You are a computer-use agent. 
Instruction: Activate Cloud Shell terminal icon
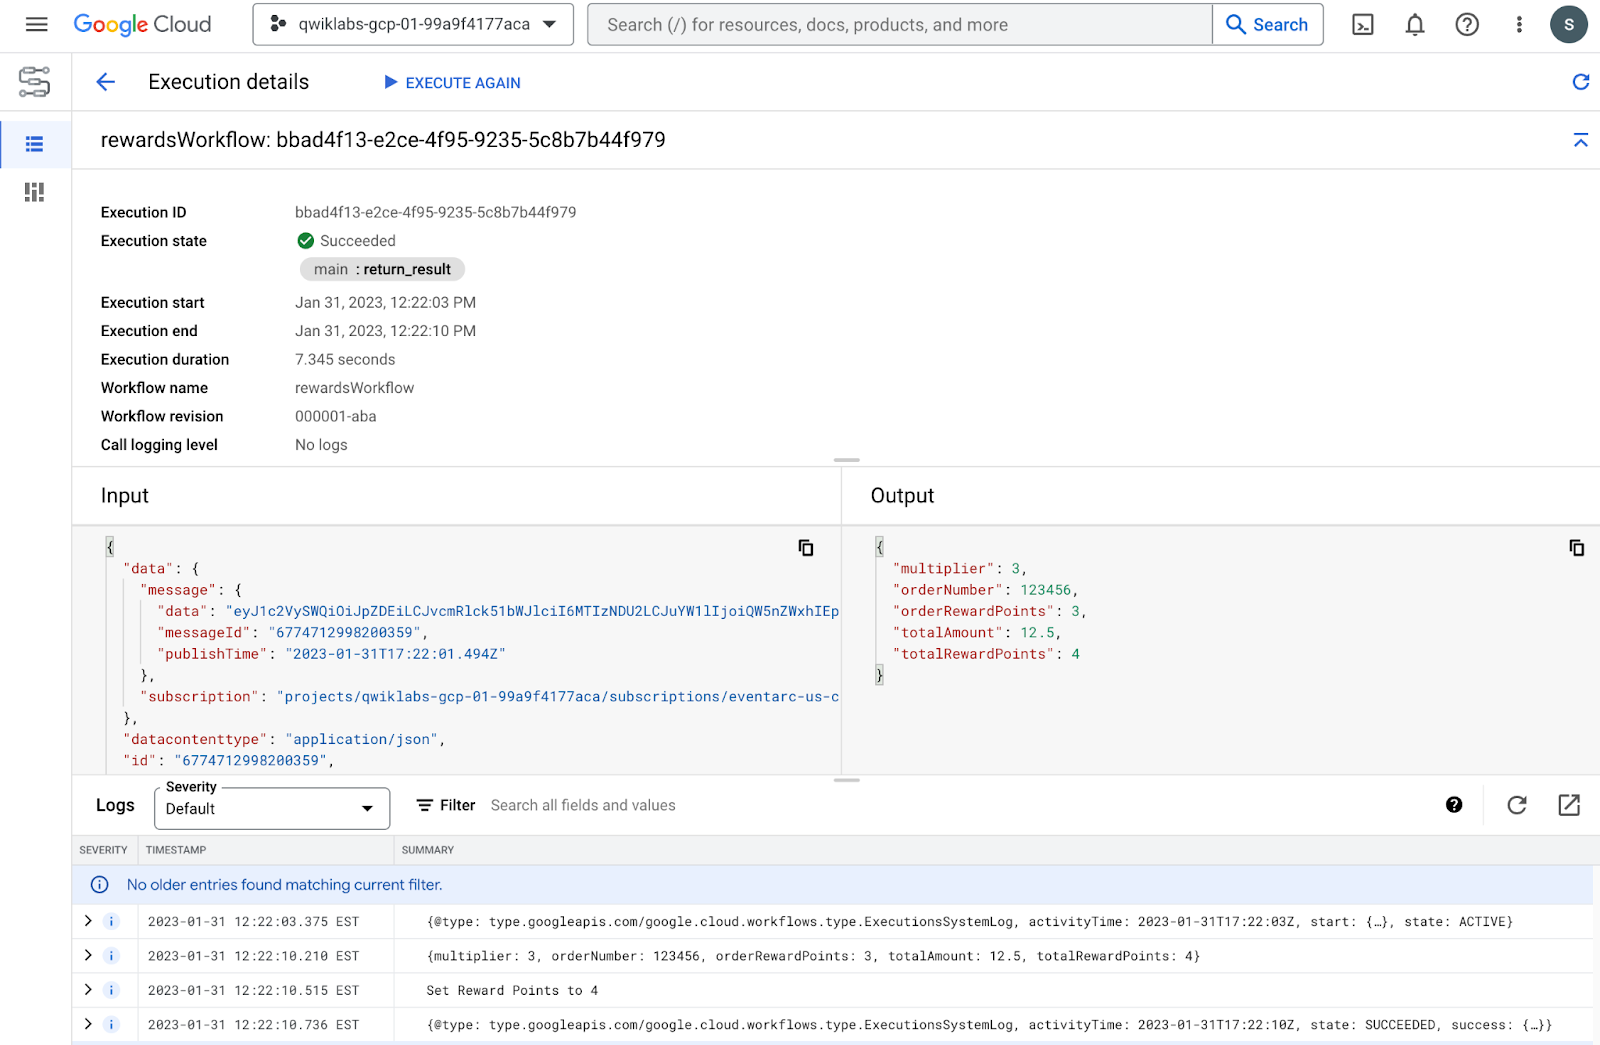pyautogui.click(x=1362, y=25)
